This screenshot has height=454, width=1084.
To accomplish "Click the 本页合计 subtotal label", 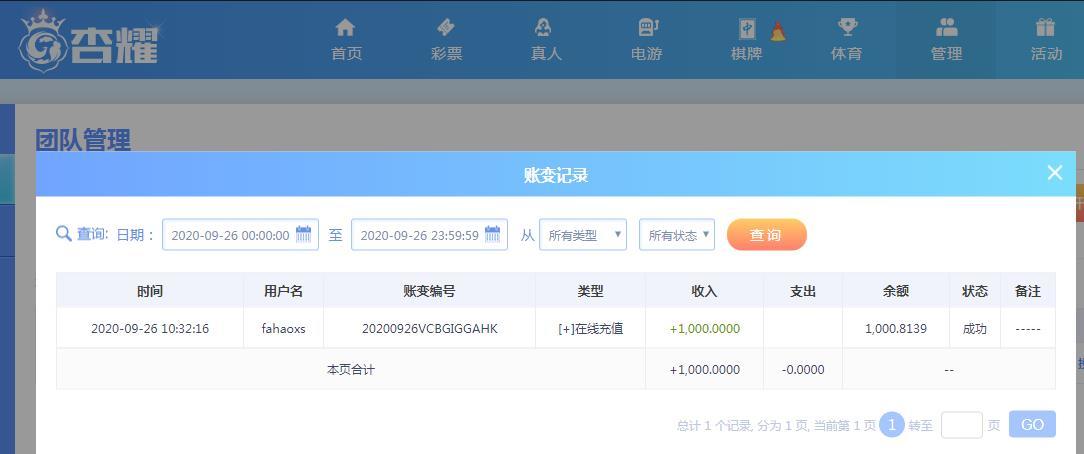I will click(351, 369).
